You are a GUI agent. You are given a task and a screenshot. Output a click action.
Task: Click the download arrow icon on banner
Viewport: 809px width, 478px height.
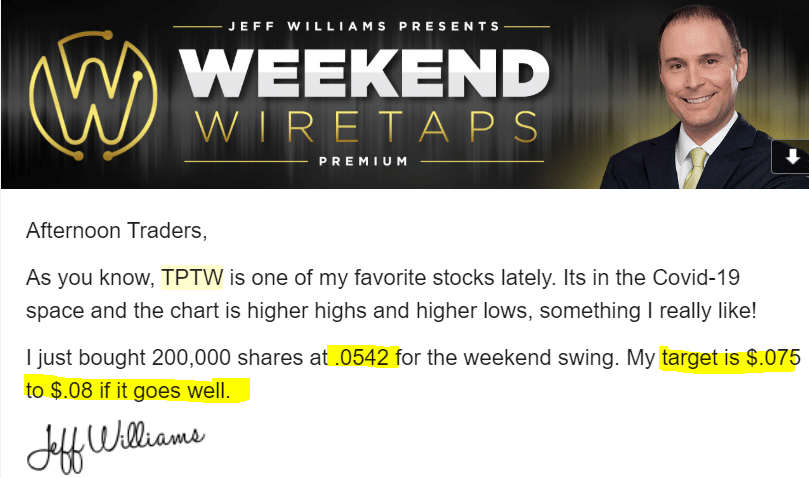792,156
